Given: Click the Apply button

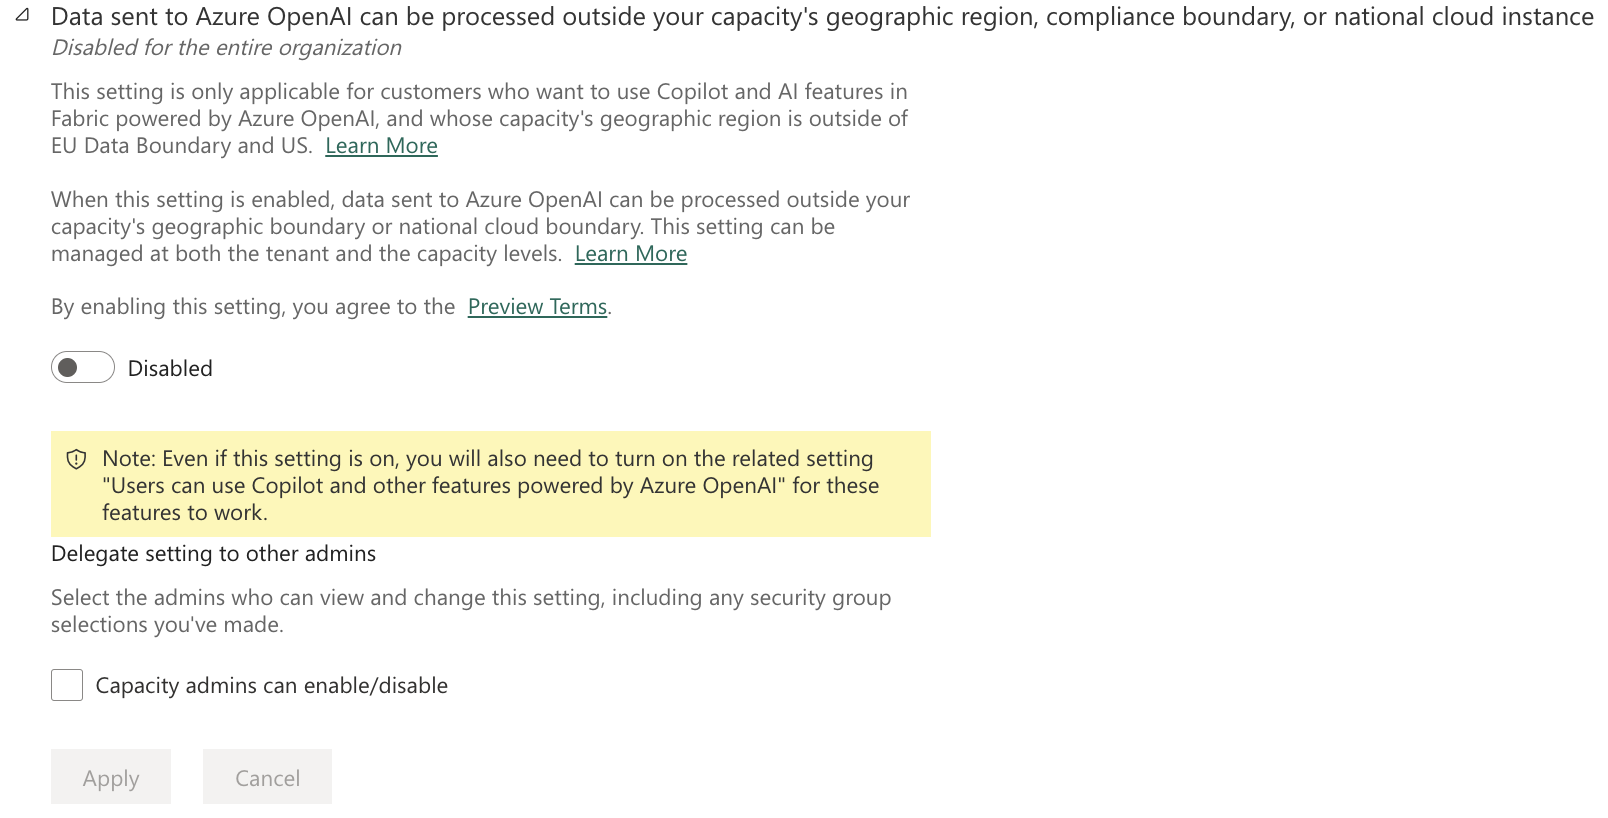Looking at the screenshot, I should 110,777.
